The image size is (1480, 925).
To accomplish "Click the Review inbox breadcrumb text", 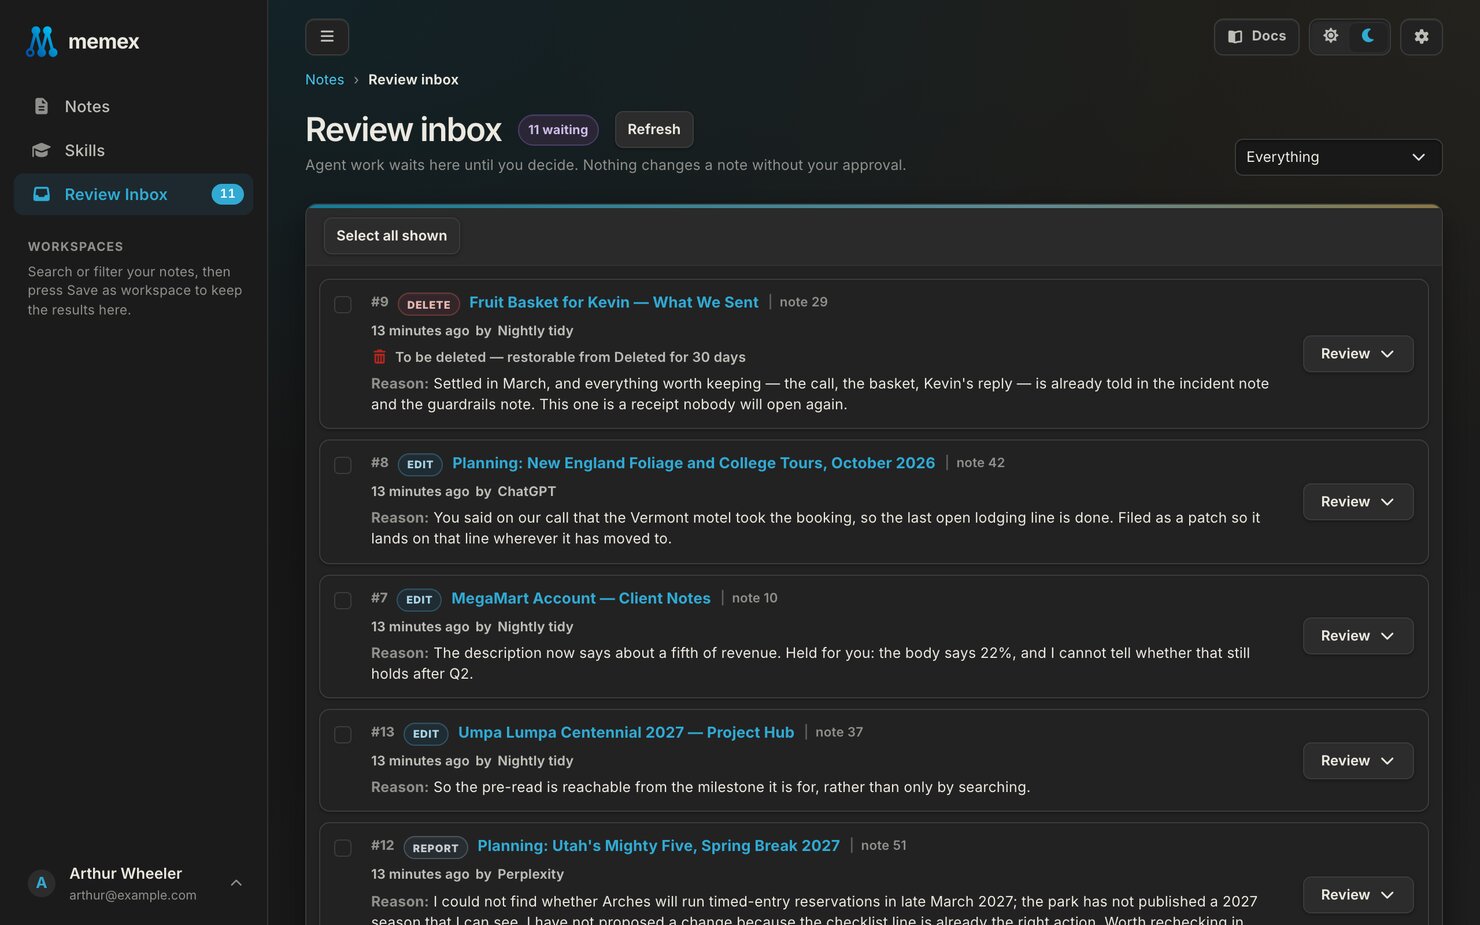I will coord(413,80).
